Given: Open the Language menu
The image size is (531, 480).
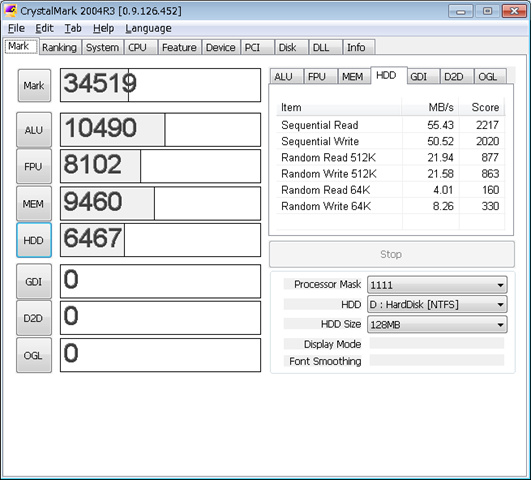Looking at the screenshot, I should (148, 28).
